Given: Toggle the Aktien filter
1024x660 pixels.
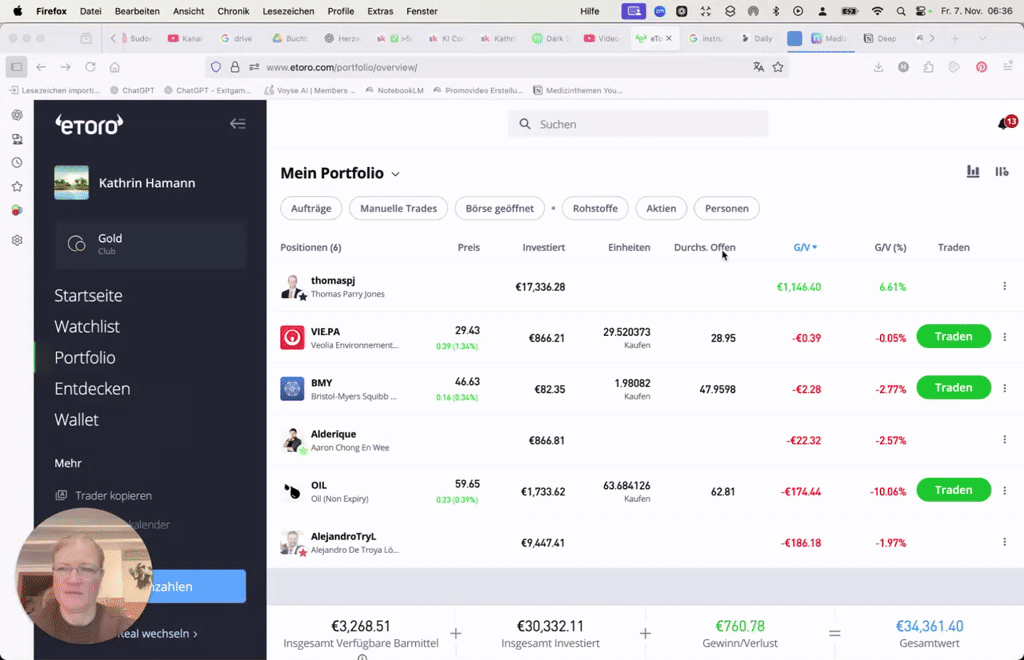Looking at the screenshot, I should click(x=660, y=208).
